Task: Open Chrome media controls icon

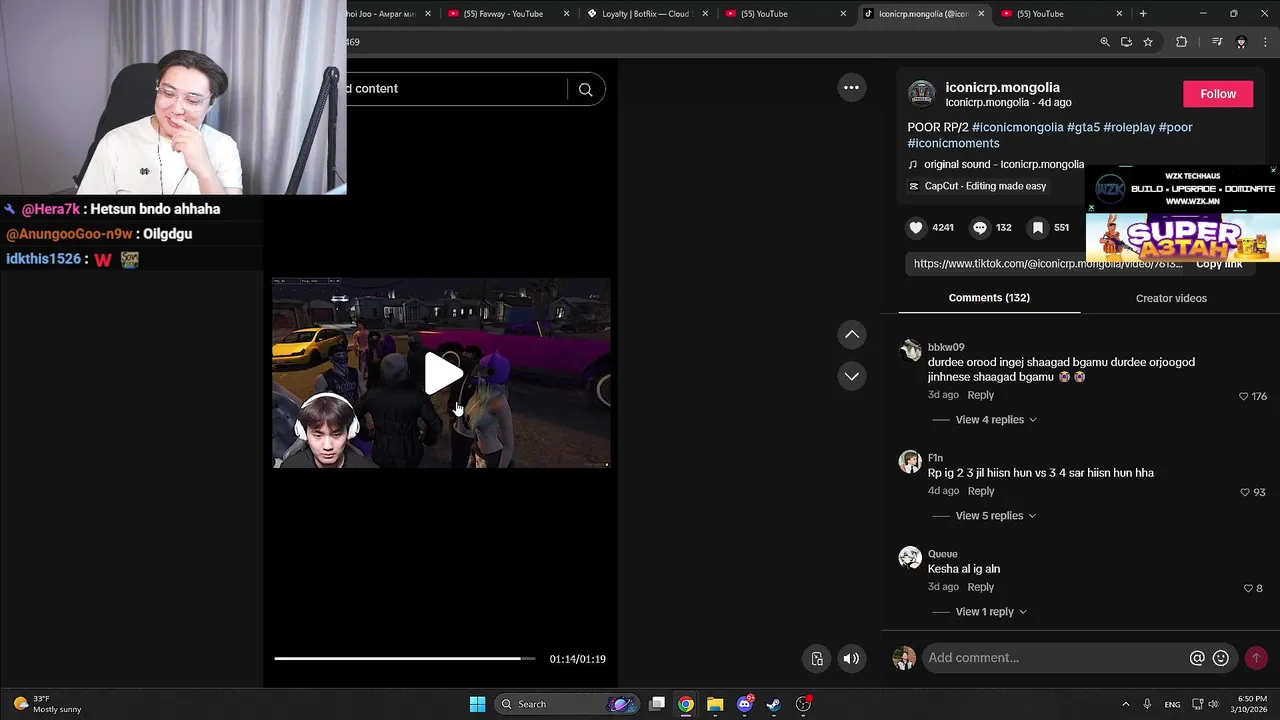Action: 1217,42
